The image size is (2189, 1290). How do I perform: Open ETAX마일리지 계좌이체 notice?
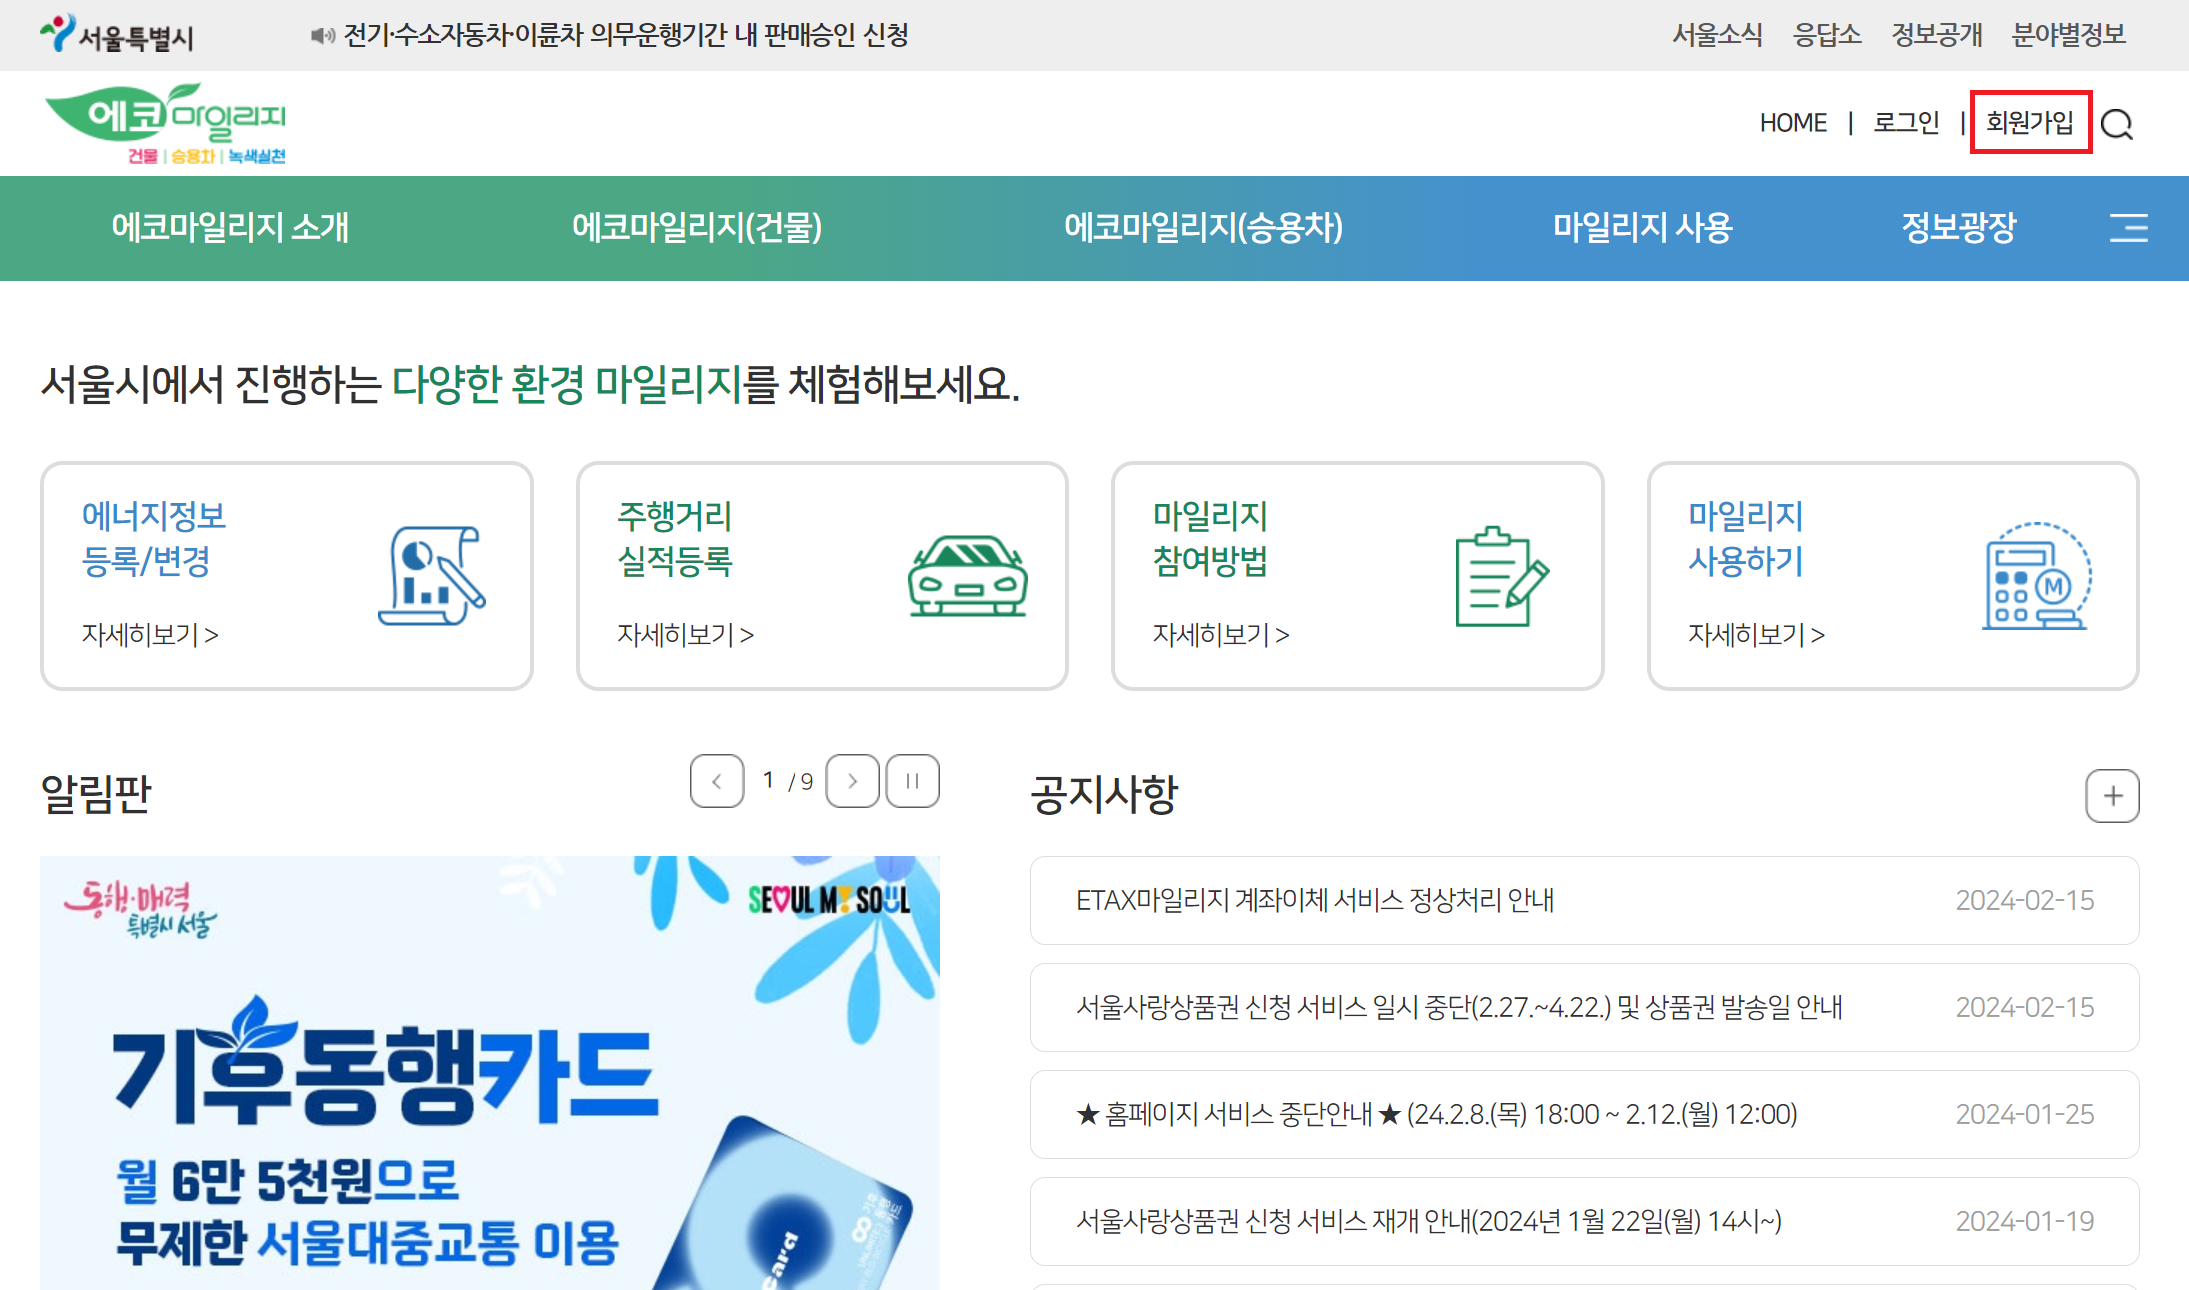point(1314,900)
